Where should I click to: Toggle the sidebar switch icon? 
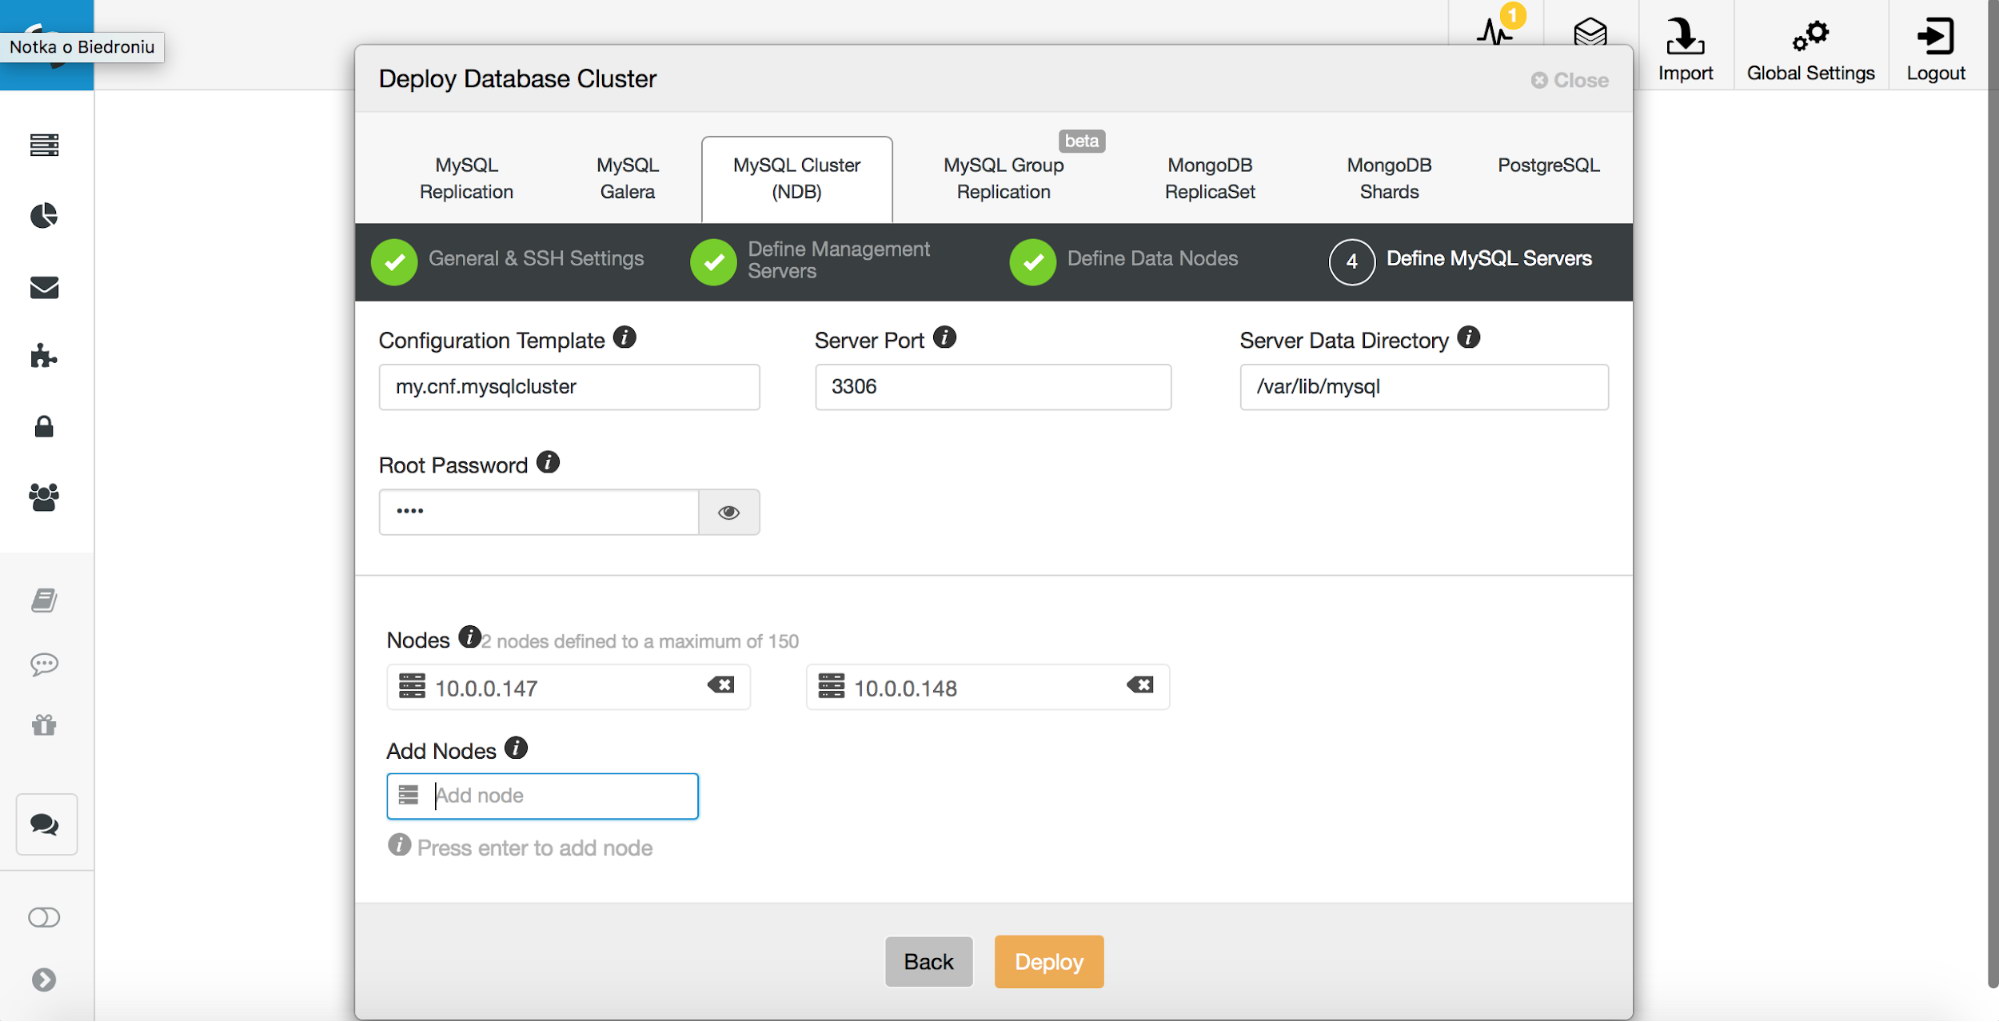(x=44, y=918)
